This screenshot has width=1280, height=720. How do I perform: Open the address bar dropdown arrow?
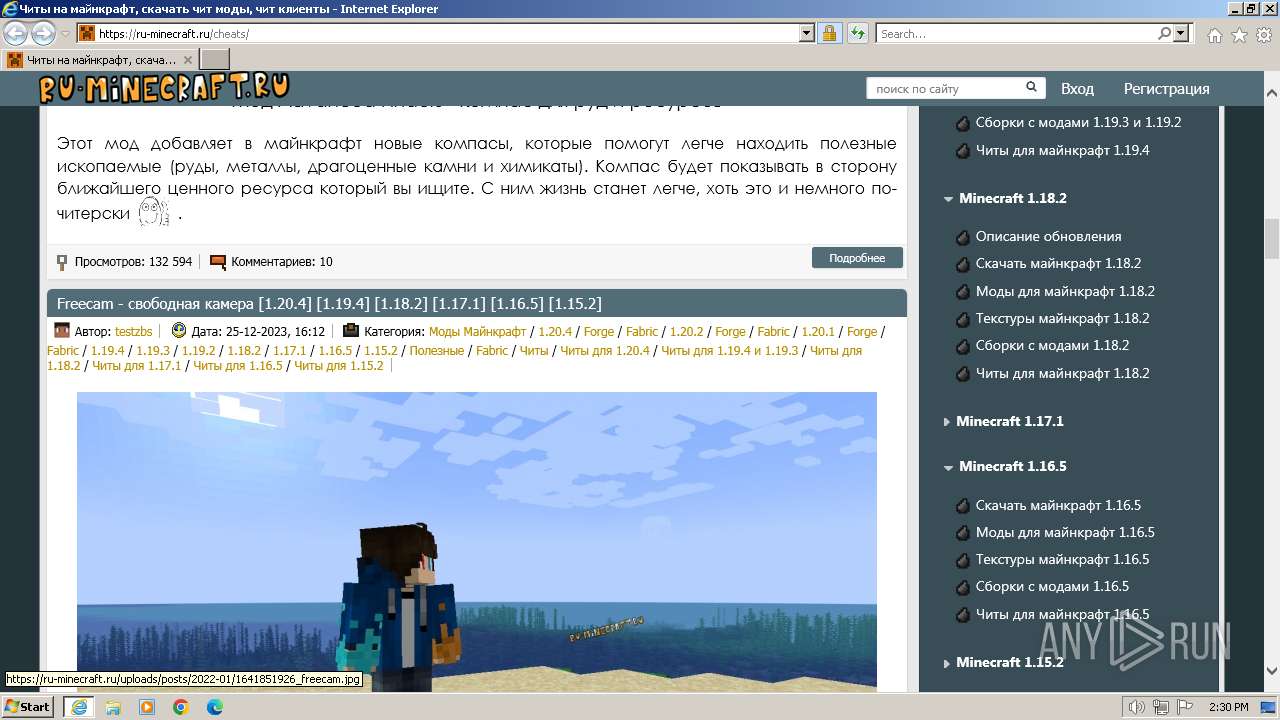(x=807, y=33)
